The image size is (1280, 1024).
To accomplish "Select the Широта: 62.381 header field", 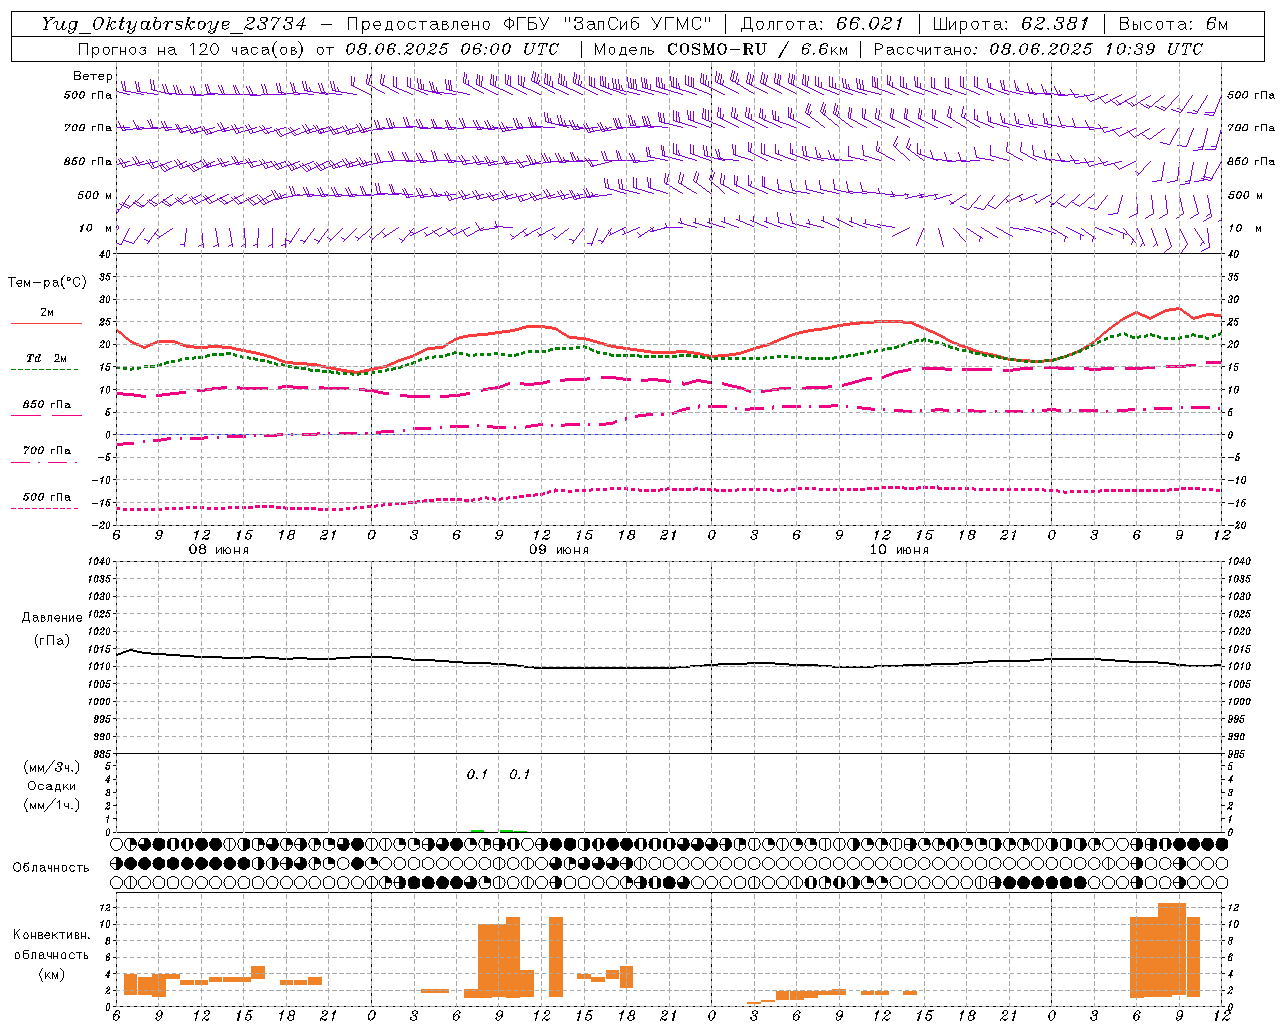I will 1011,24.
